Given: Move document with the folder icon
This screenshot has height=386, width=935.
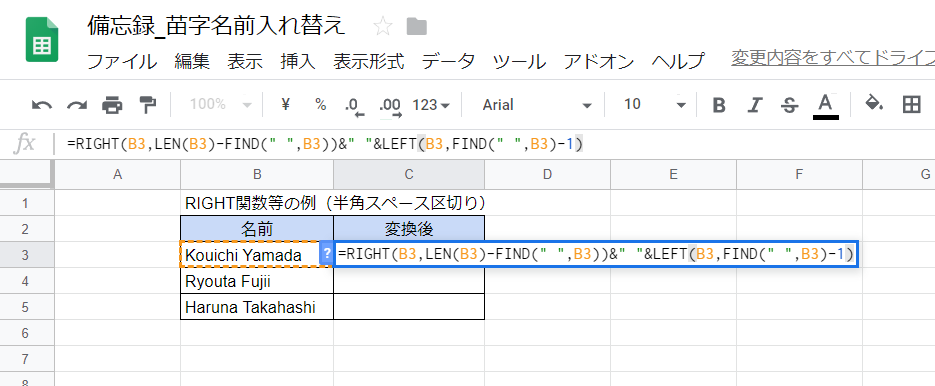Looking at the screenshot, I should click(417, 26).
